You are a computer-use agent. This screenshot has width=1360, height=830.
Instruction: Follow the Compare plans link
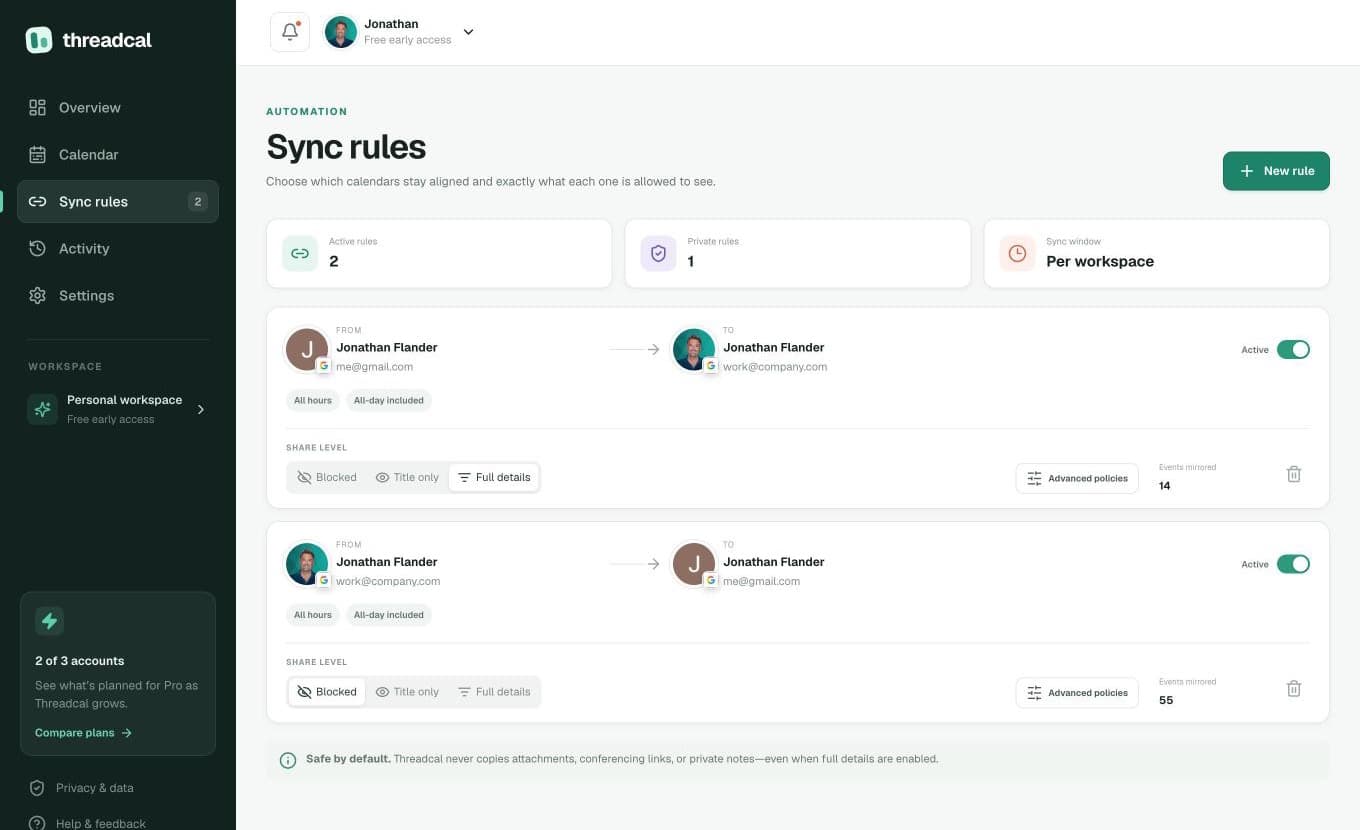[x=83, y=733]
